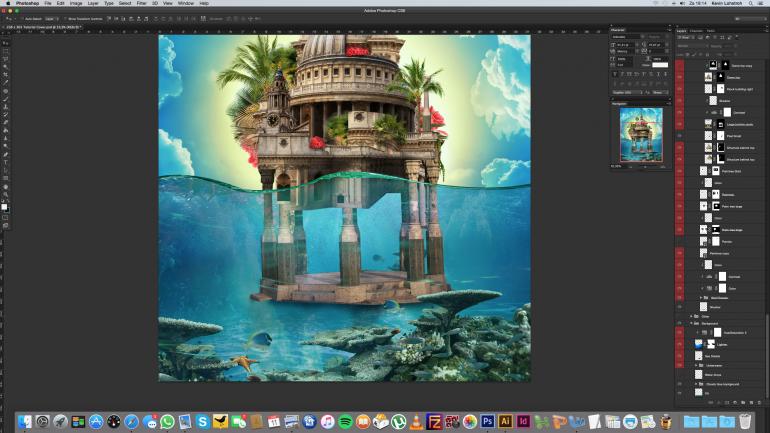
Task: Expand the Underwater layer group
Action: [696, 365]
